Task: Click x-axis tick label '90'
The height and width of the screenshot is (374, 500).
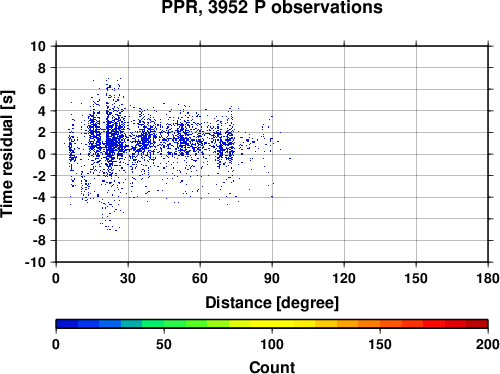Action: coord(272,278)
